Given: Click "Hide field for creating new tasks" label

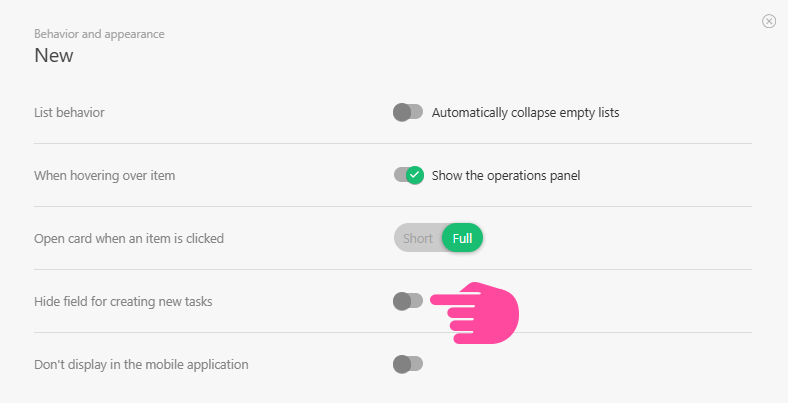Looking at the screenshot, I should (123, 301).
